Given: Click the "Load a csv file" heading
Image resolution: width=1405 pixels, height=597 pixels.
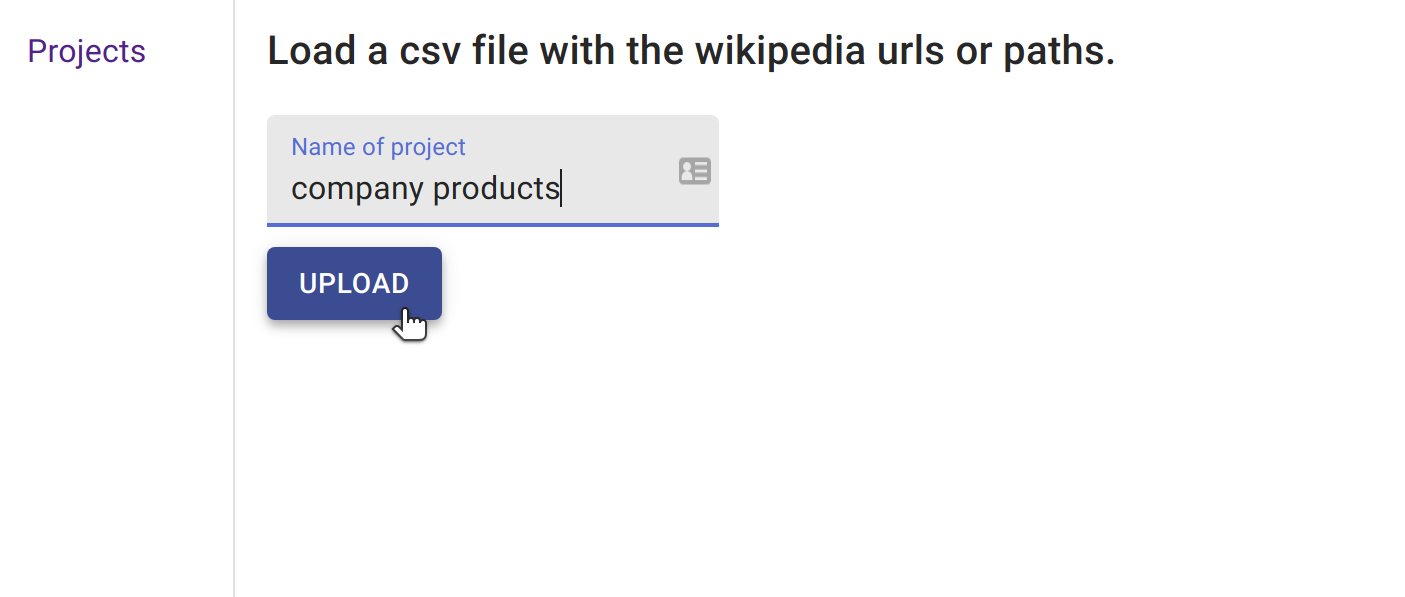Looking at the screenshot, I should (x=690, y=51).
